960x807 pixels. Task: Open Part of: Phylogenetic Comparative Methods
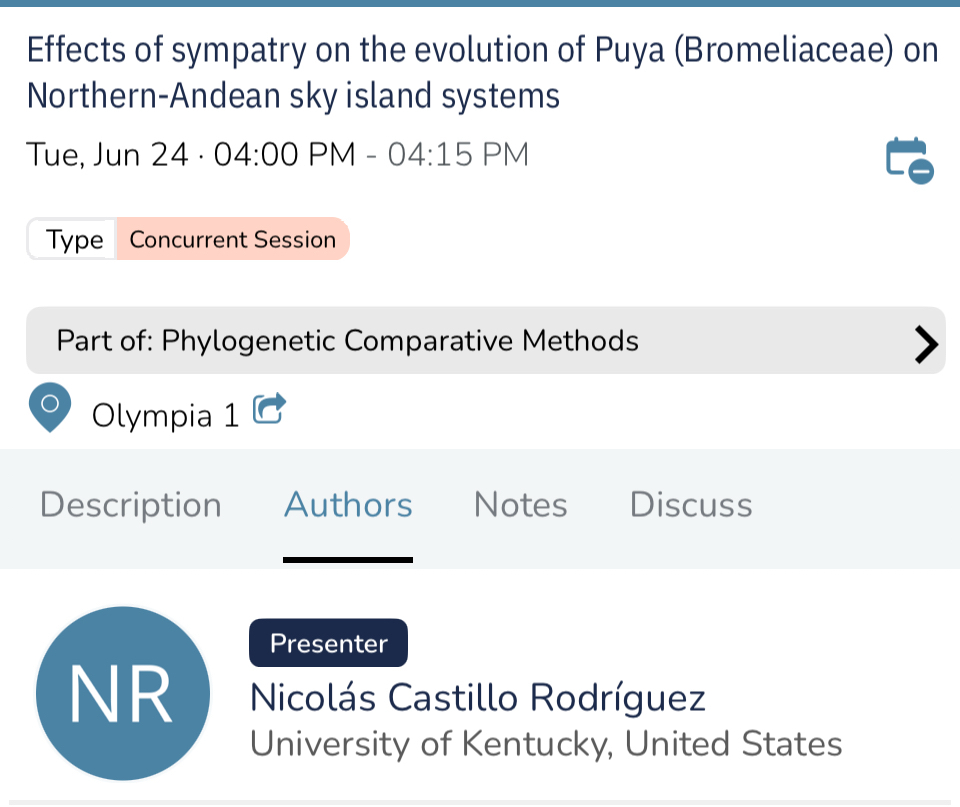pyautogui.click(x=347, y=341)
